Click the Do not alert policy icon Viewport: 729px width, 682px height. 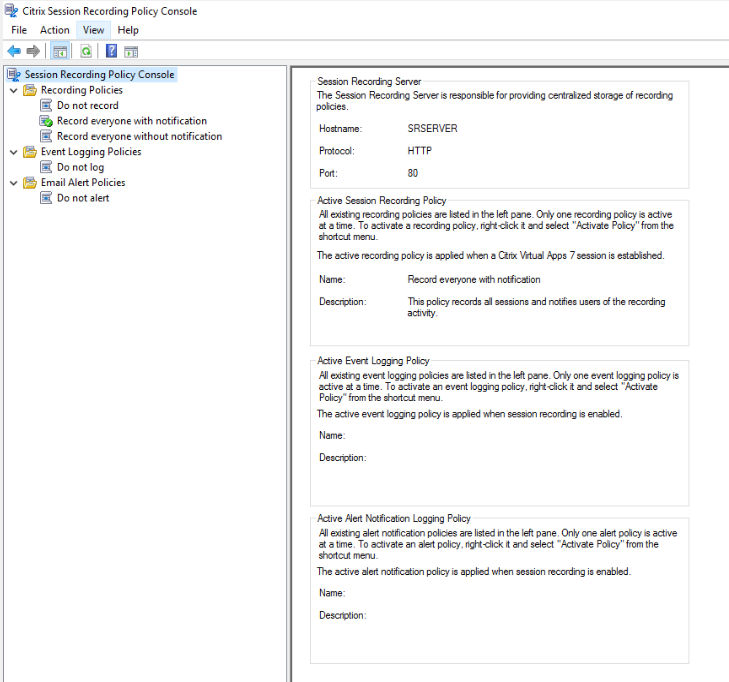point(46,198)
